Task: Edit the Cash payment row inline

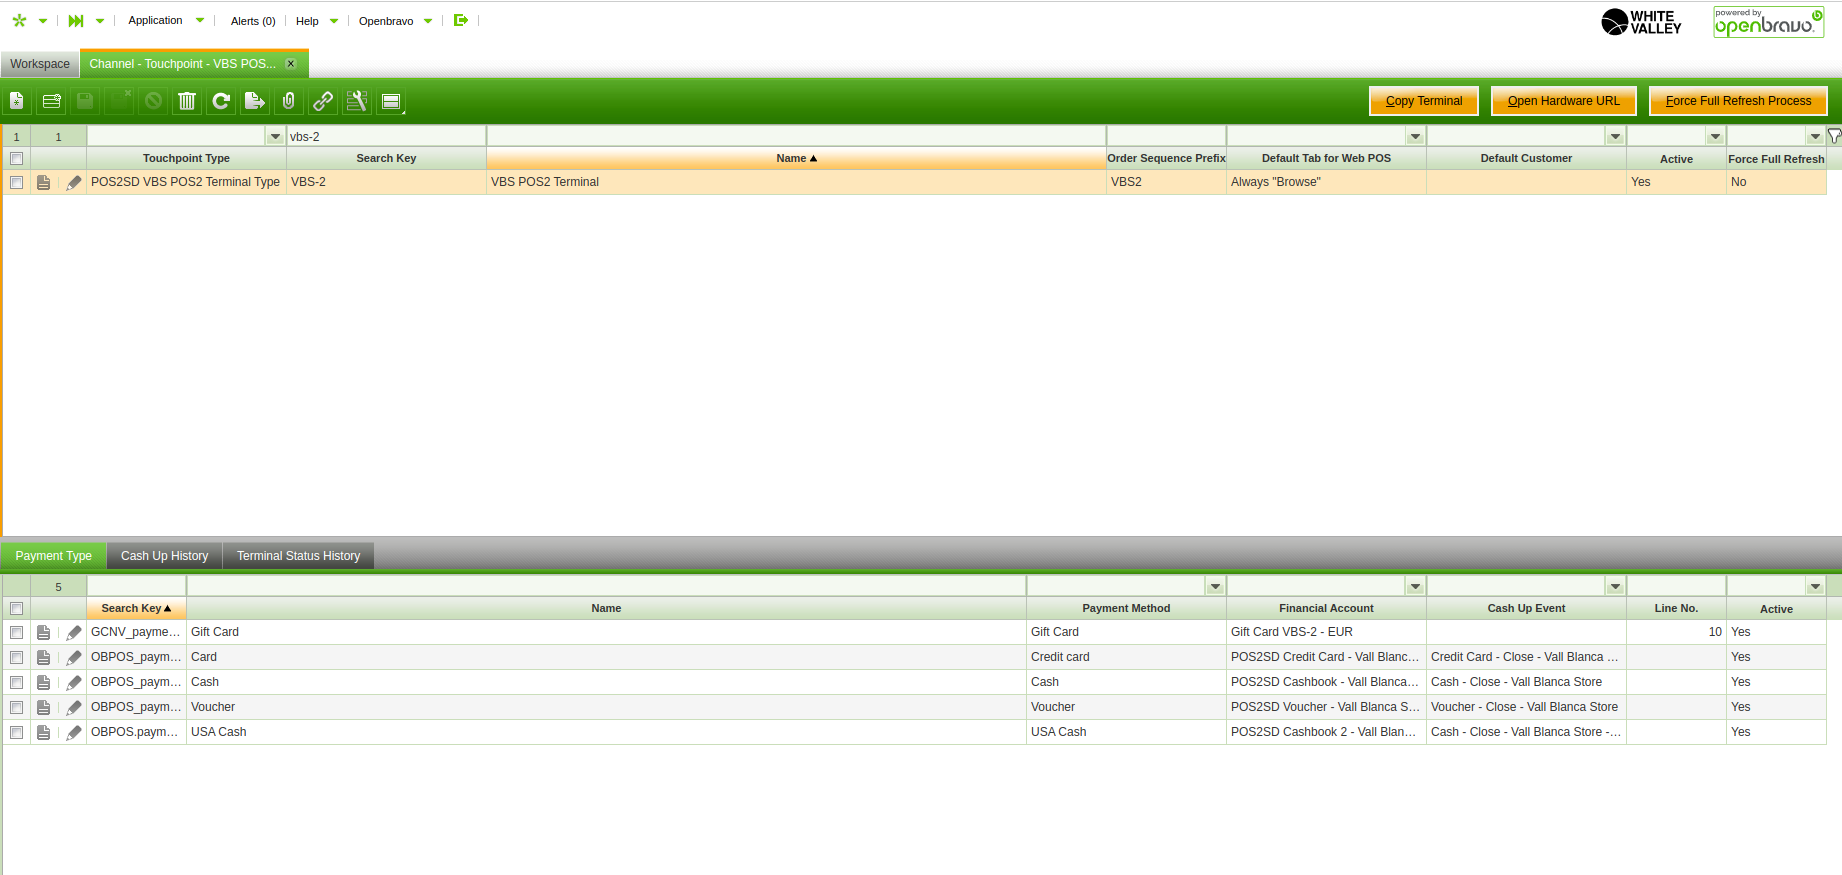Action: pyautogui.click(x=74, y=682)
